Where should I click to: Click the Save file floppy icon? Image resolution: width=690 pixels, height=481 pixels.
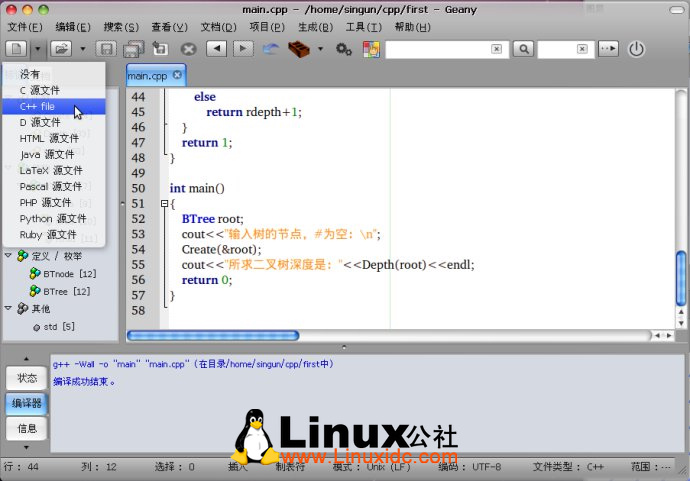point(106,49)
